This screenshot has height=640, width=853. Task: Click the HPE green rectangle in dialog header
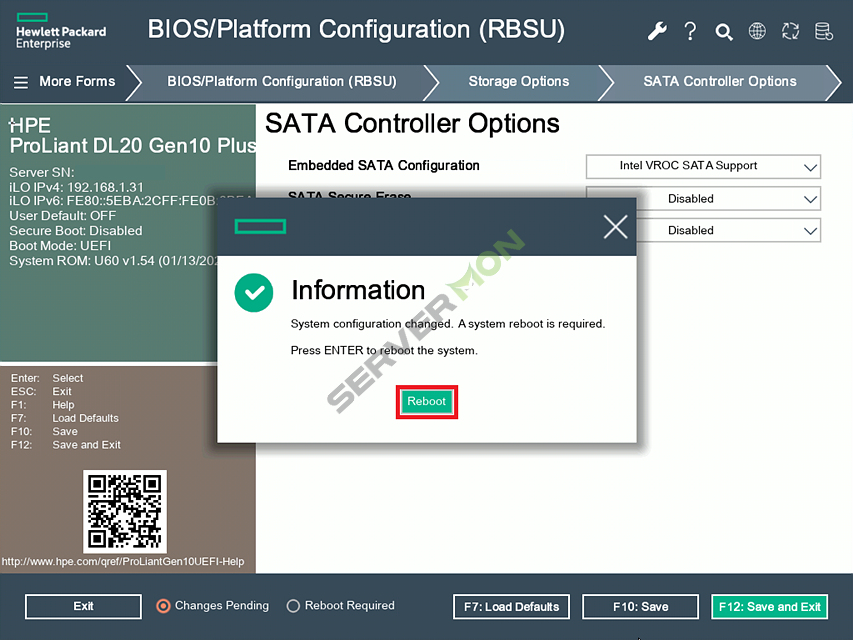coord(260,226)
